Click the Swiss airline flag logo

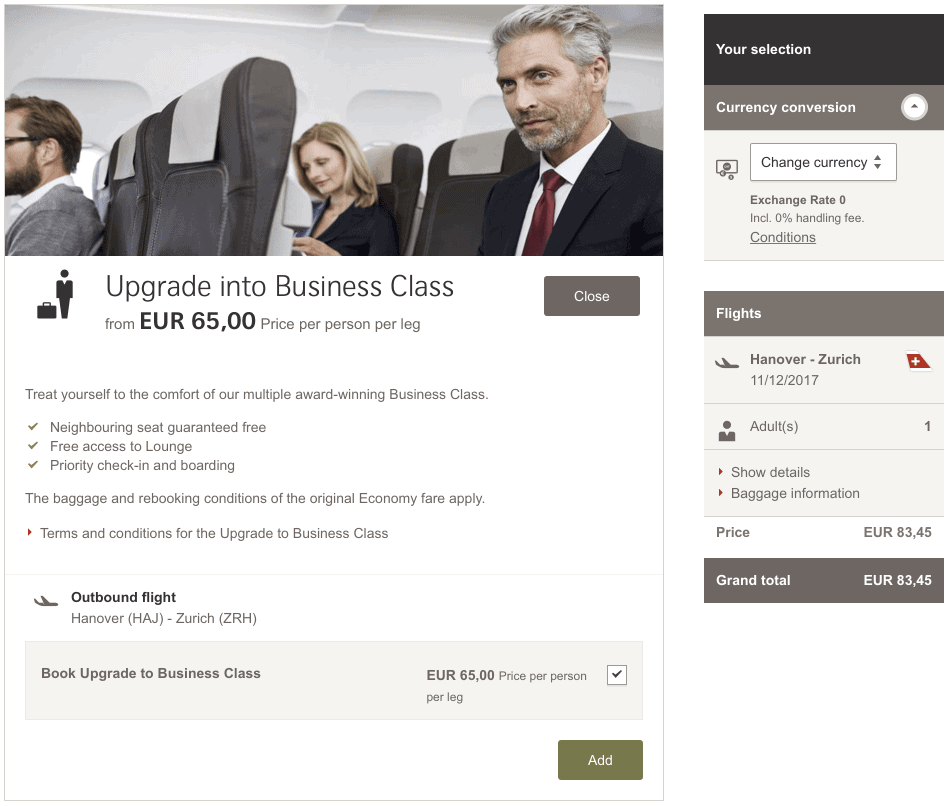pos(918,361)
